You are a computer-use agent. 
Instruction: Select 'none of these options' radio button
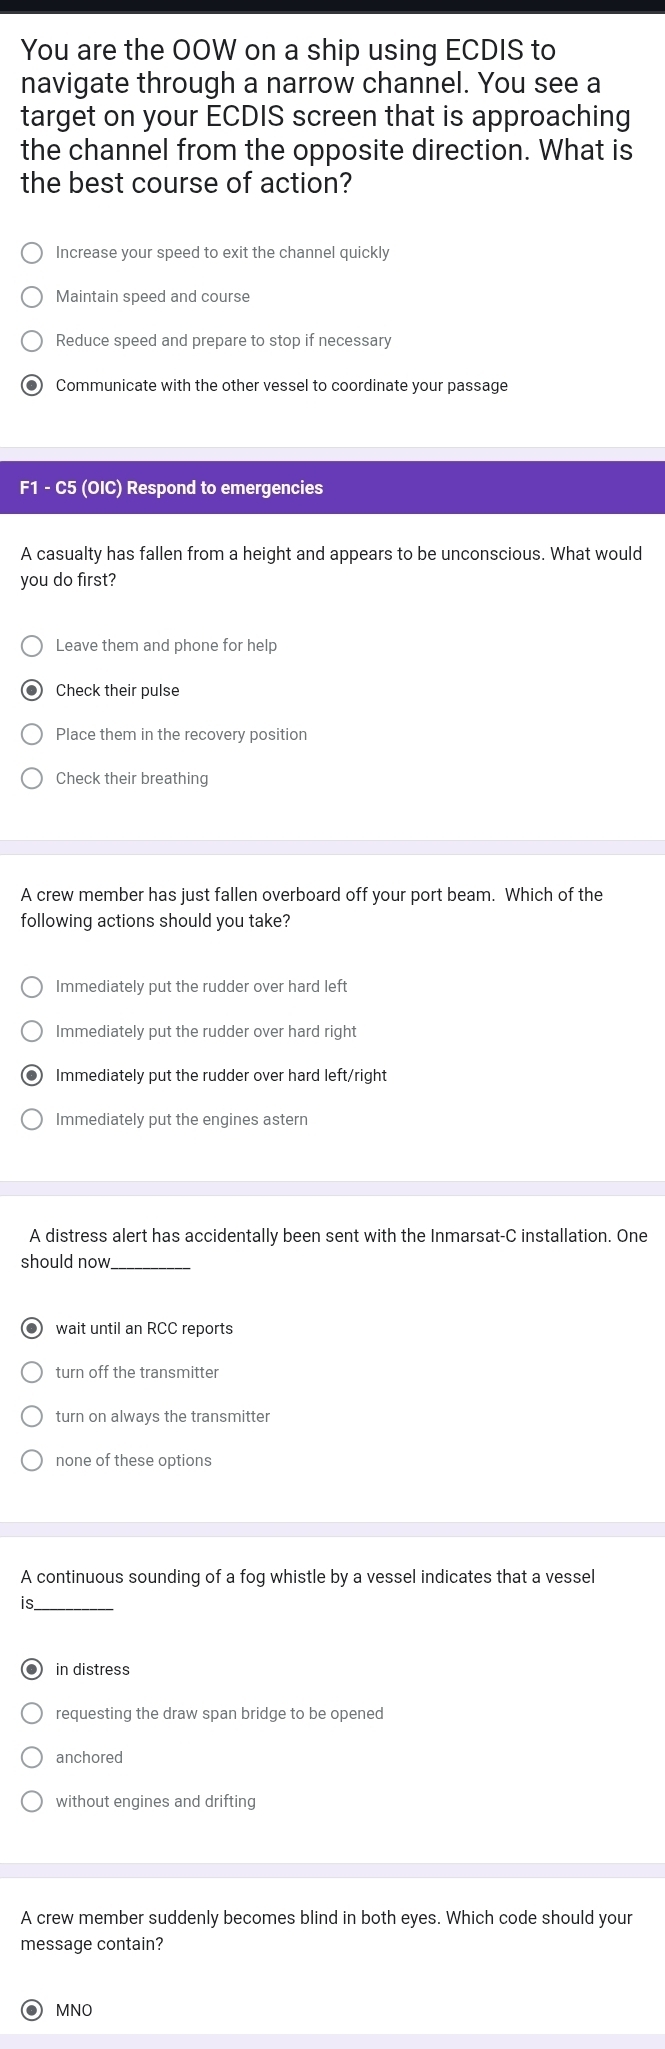point(32,1461)
